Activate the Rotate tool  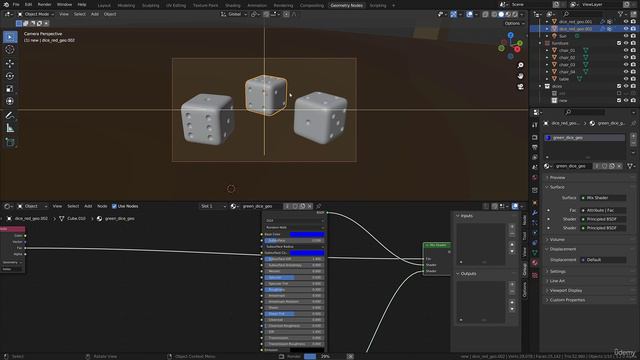click(x=10, y=76)
